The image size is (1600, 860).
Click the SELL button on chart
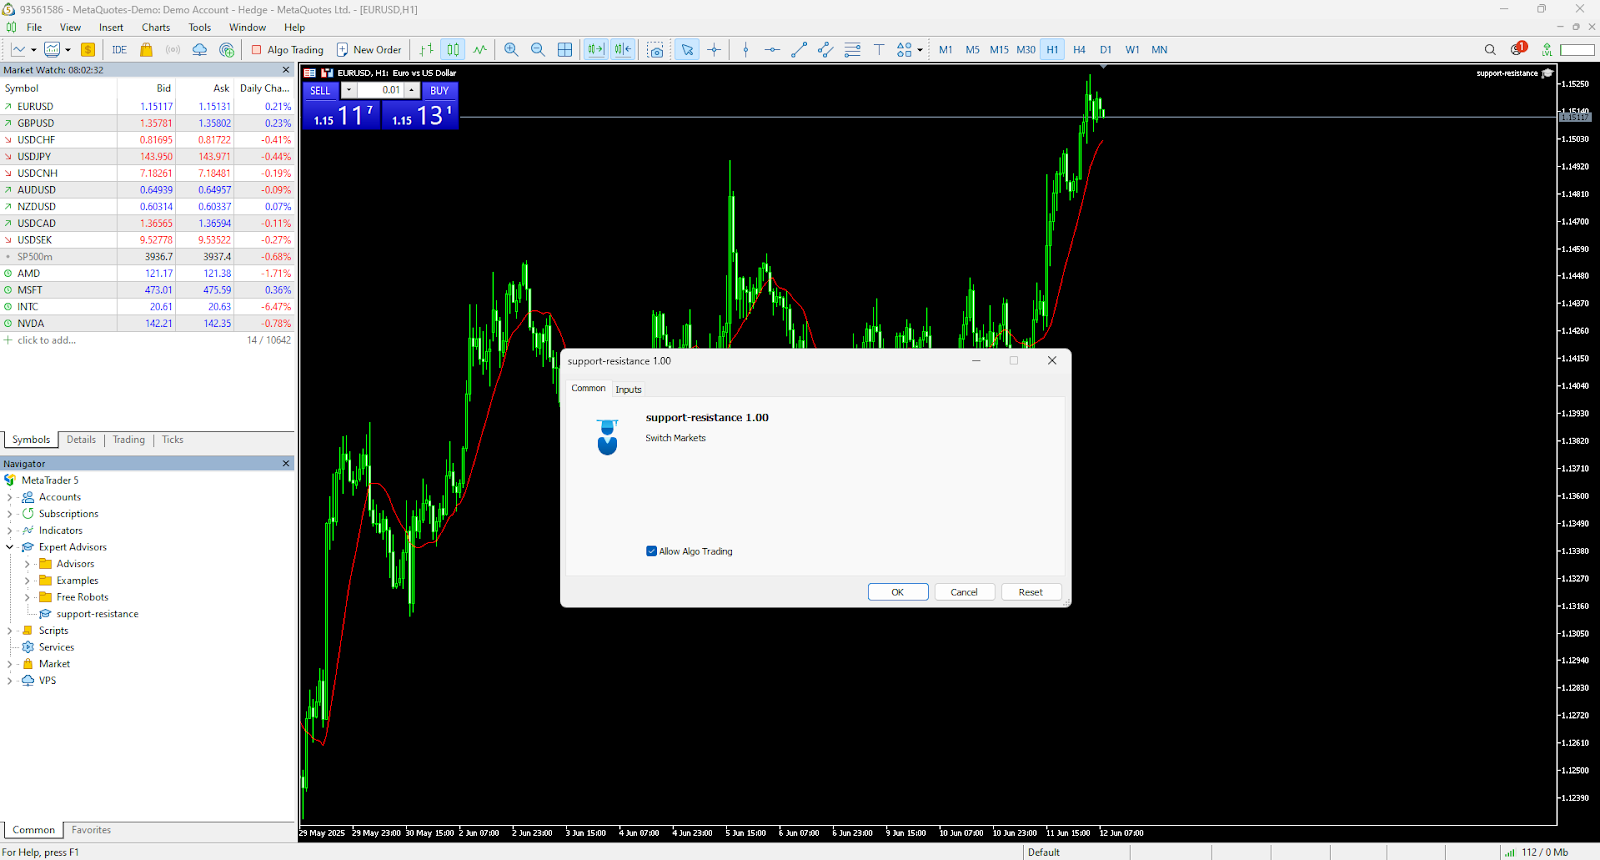pyautogui.click(x=320, y=90)
